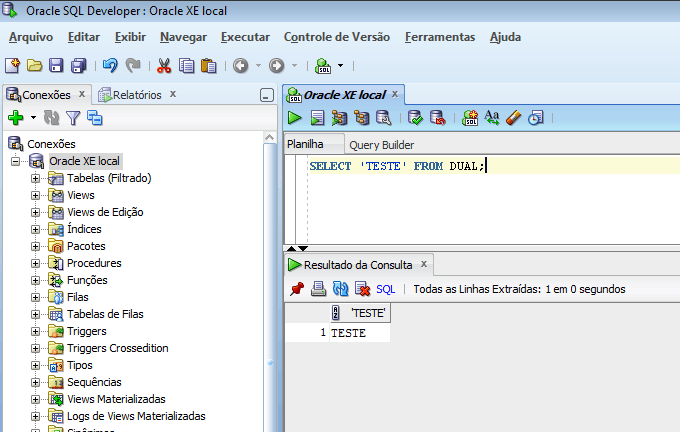Open forward navigation history dropdown
Viewport: 680px width, 432px height.
point(294,65)
